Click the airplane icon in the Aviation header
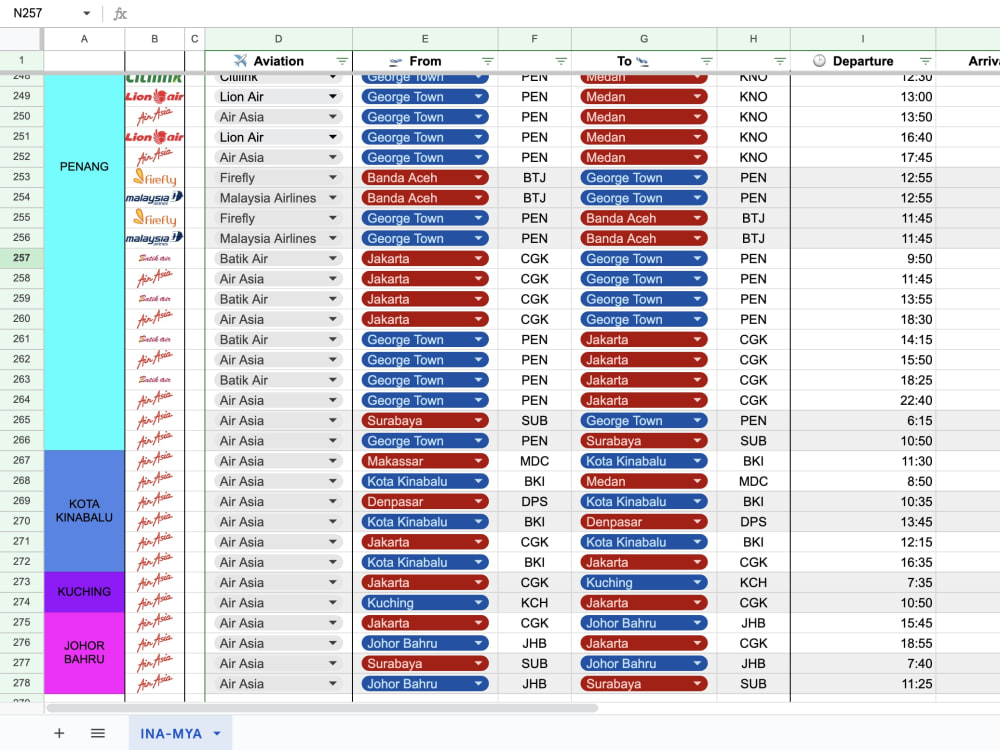This screenshot has height=750, width=1000. 240,61
